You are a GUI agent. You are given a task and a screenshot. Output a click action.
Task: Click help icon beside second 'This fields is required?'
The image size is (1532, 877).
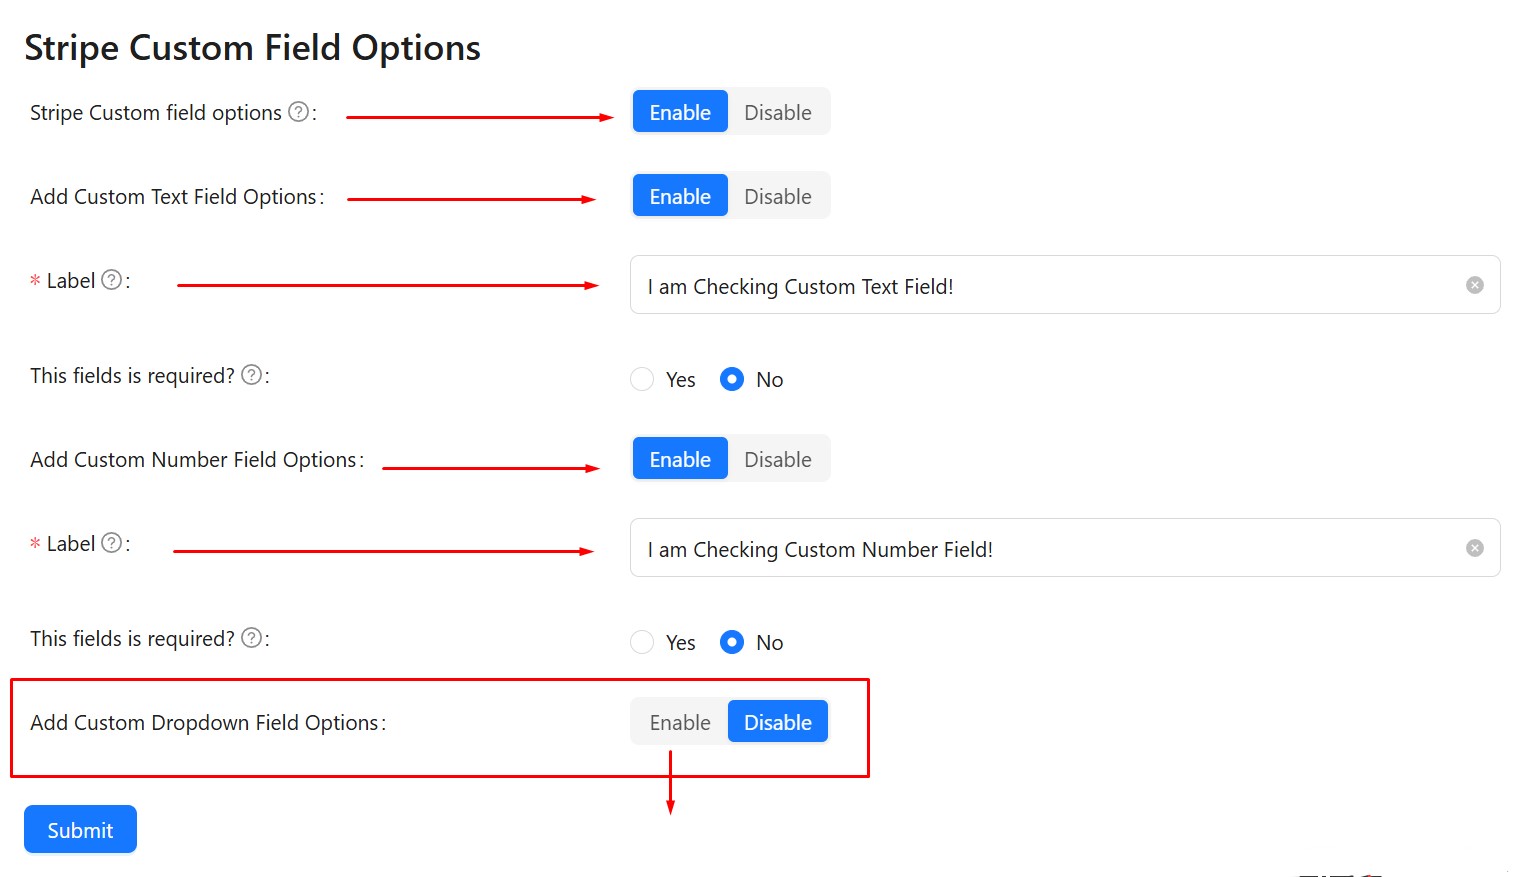point(252,638)
